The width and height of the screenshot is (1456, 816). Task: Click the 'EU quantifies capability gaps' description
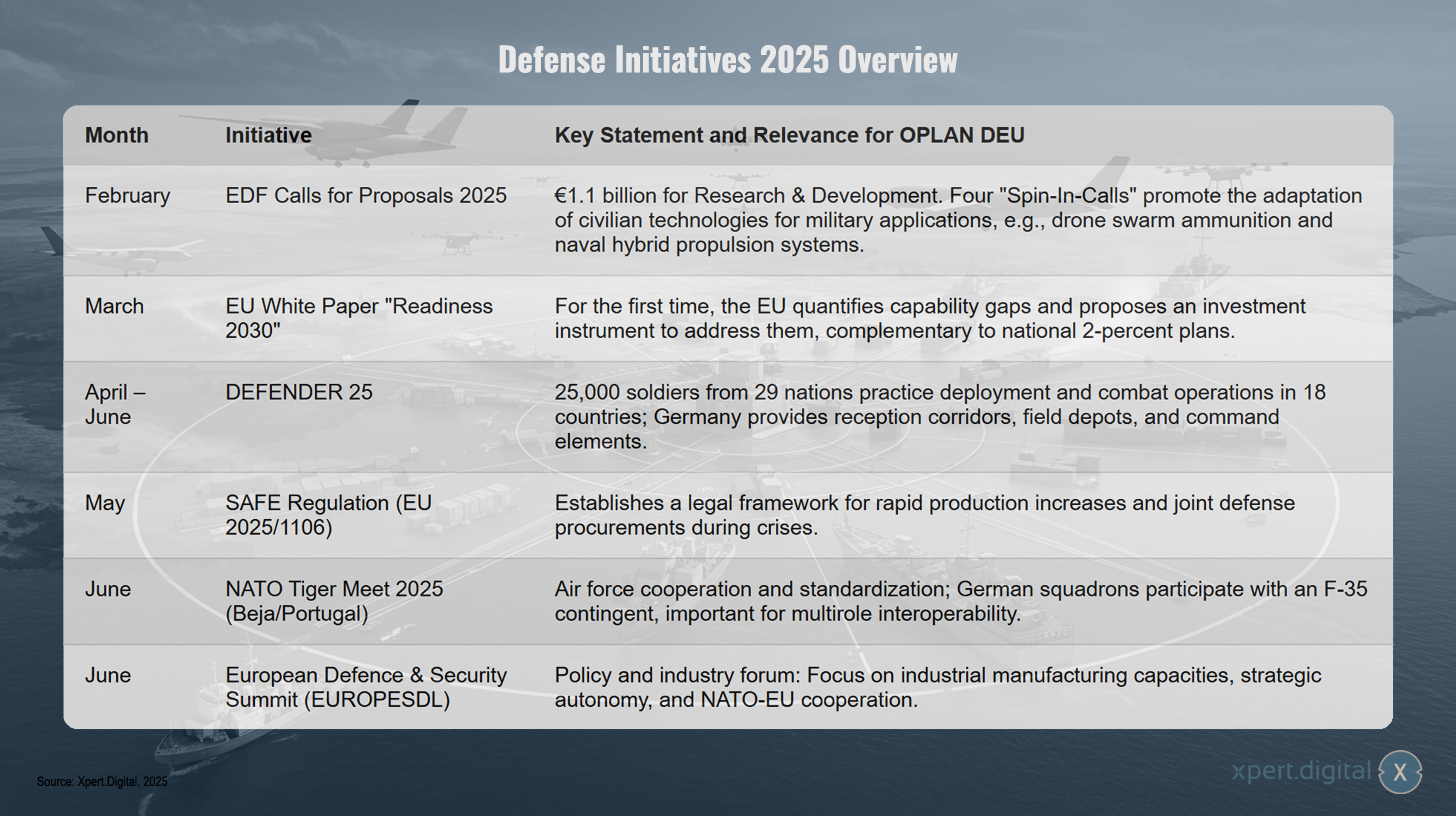[931, 318]
